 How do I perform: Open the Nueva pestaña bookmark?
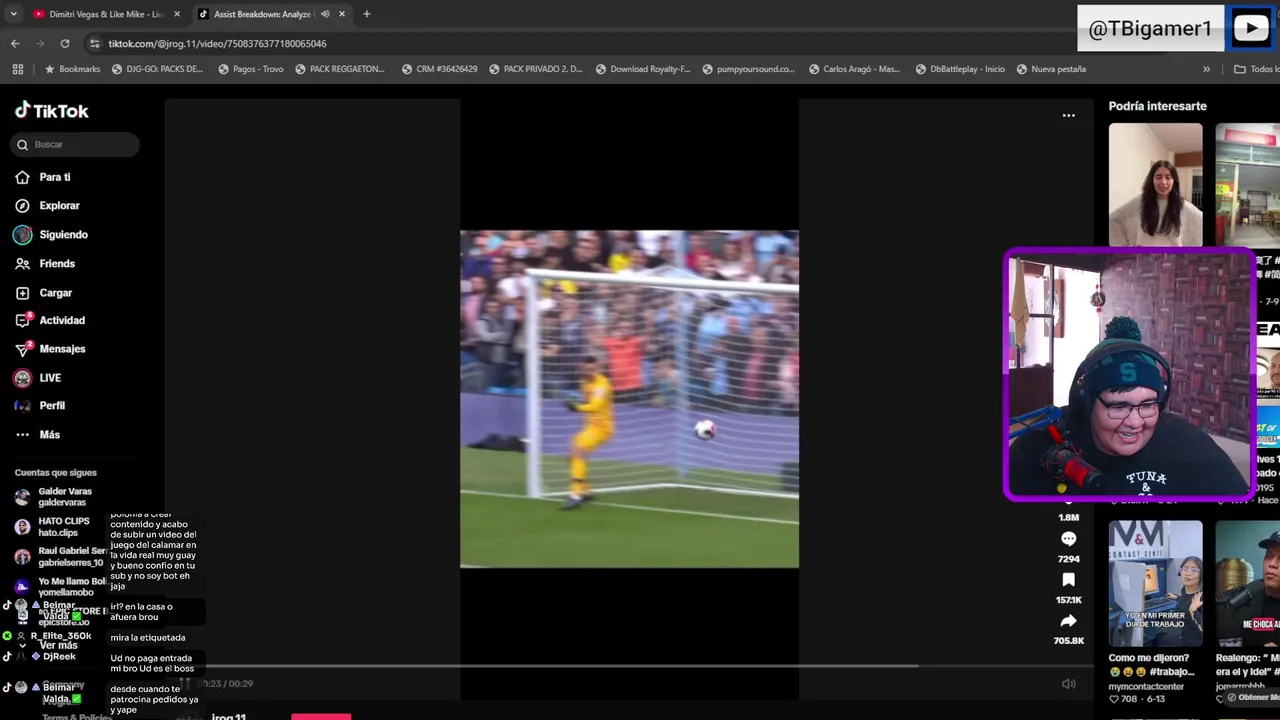(x=1051, y=69)
